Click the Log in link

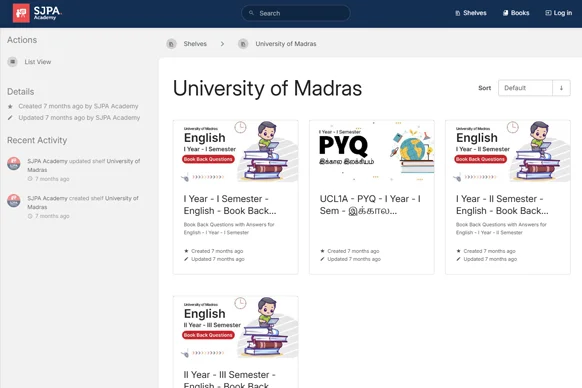(558, 13)
